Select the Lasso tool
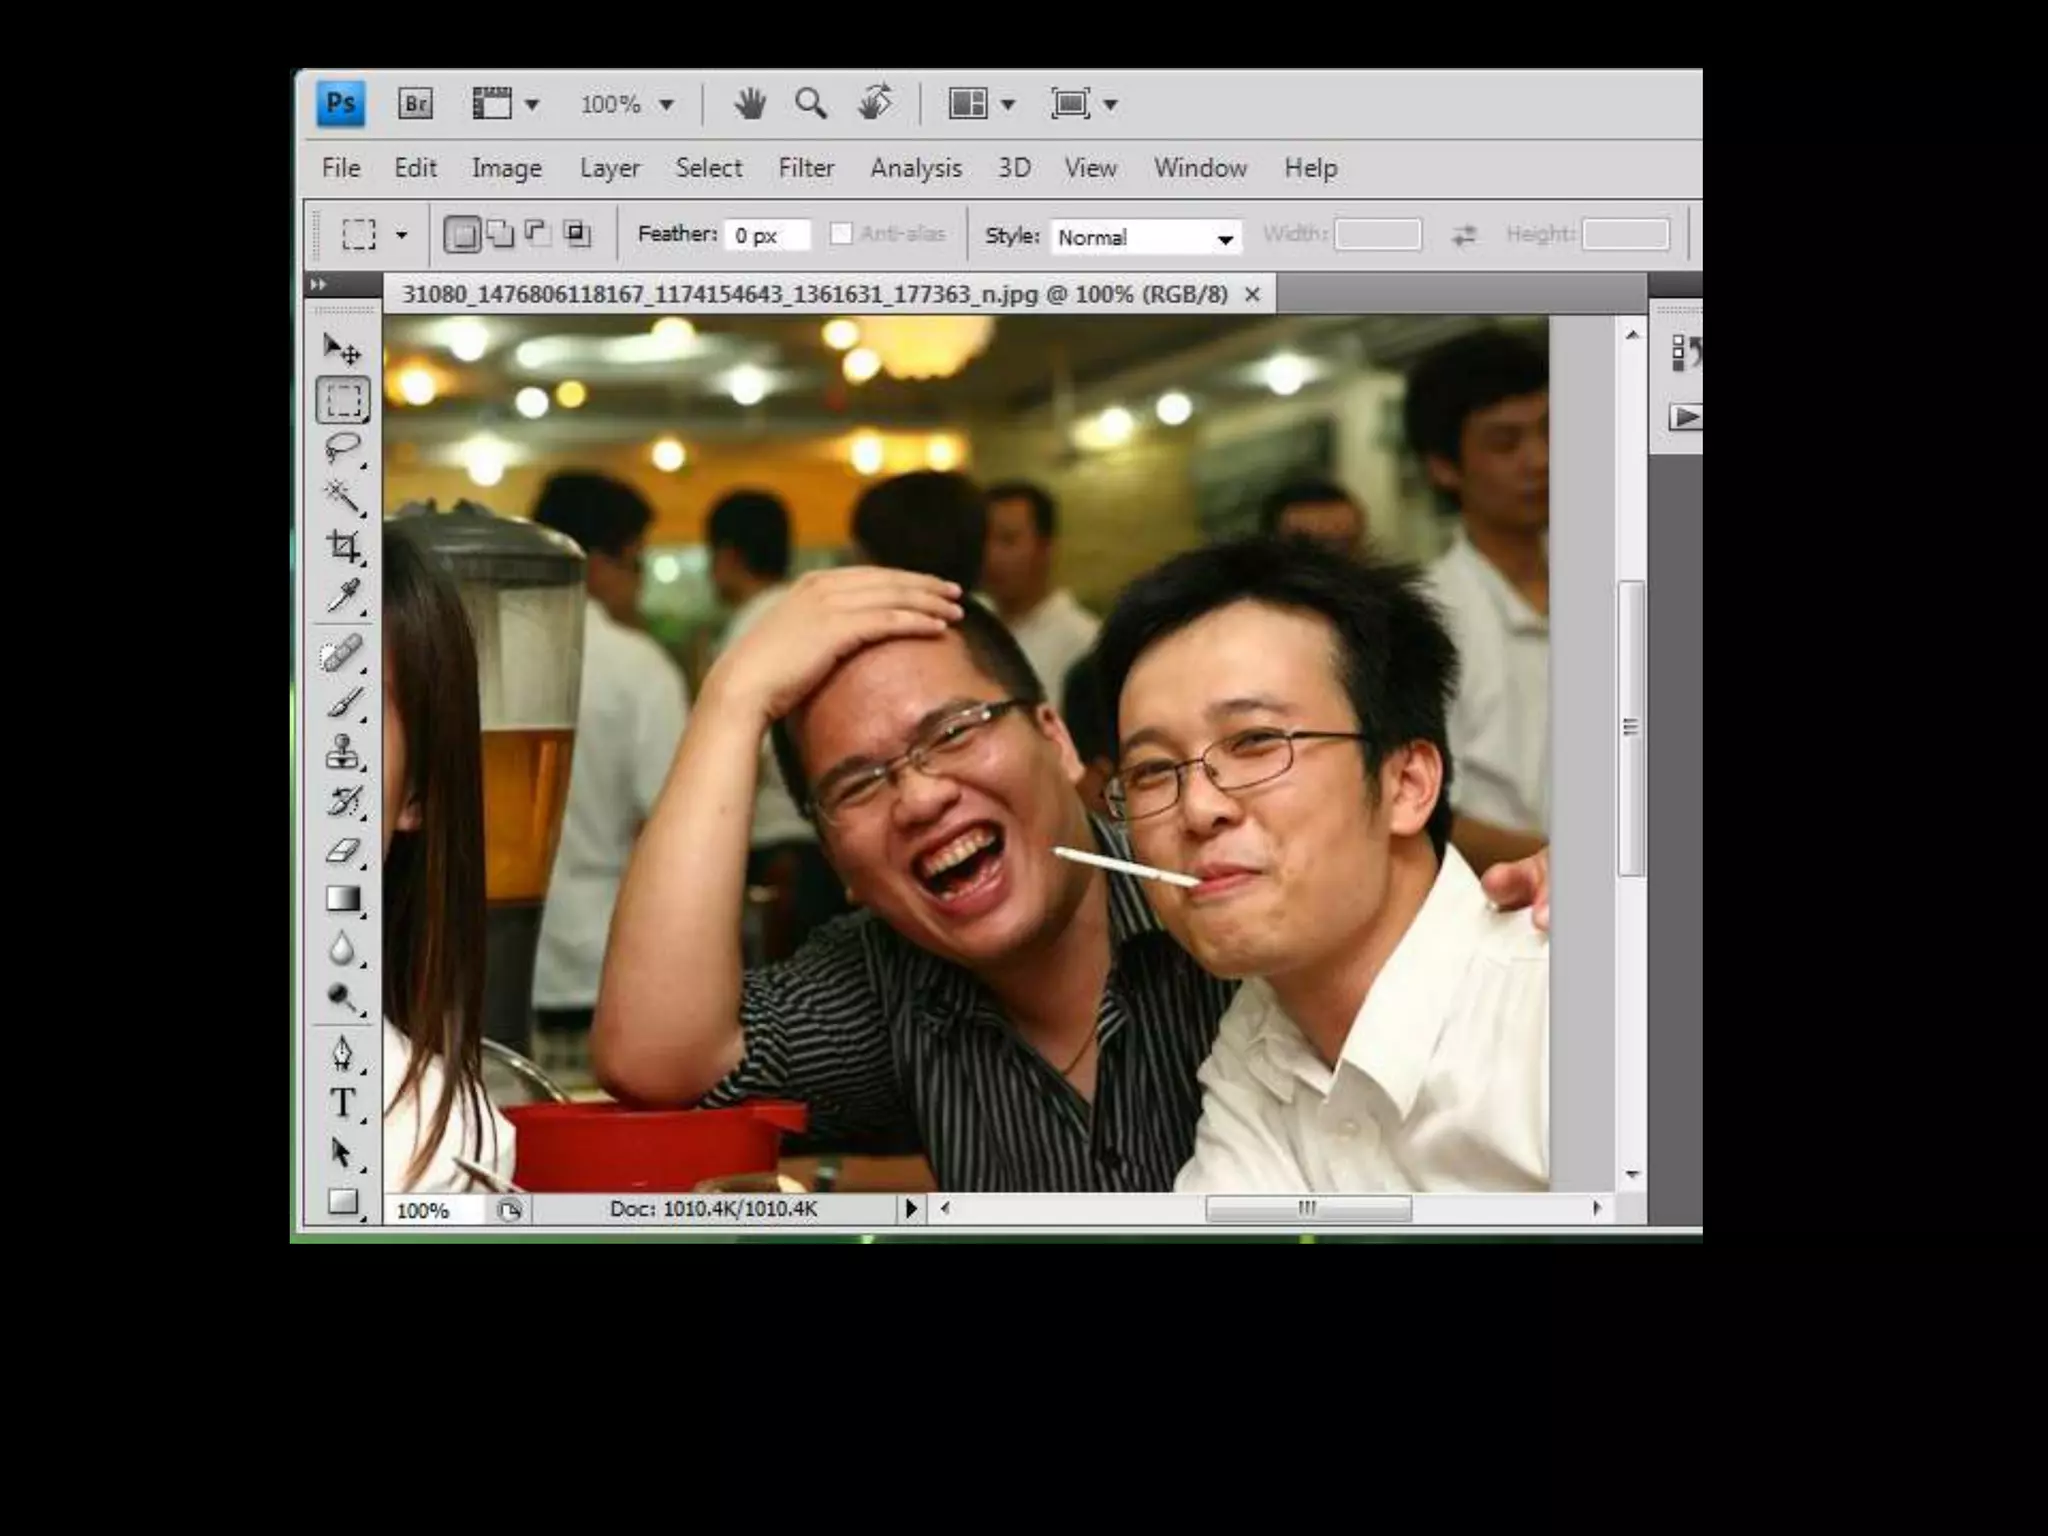This screenshot has height=1536, width=2048. tap(343, 448)
